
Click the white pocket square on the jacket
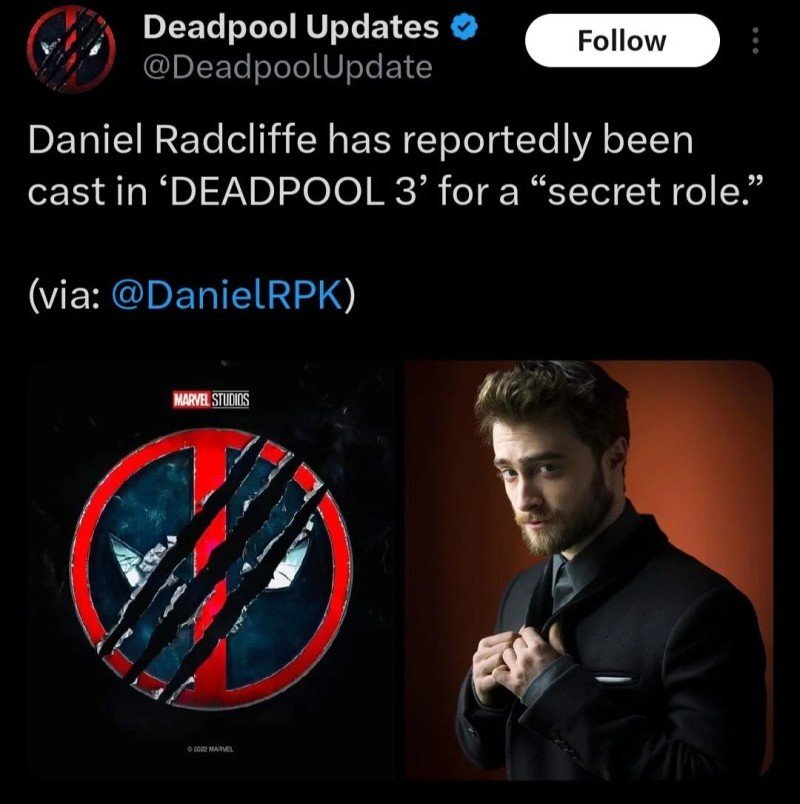pyautogui.click(x=612, y=680)
